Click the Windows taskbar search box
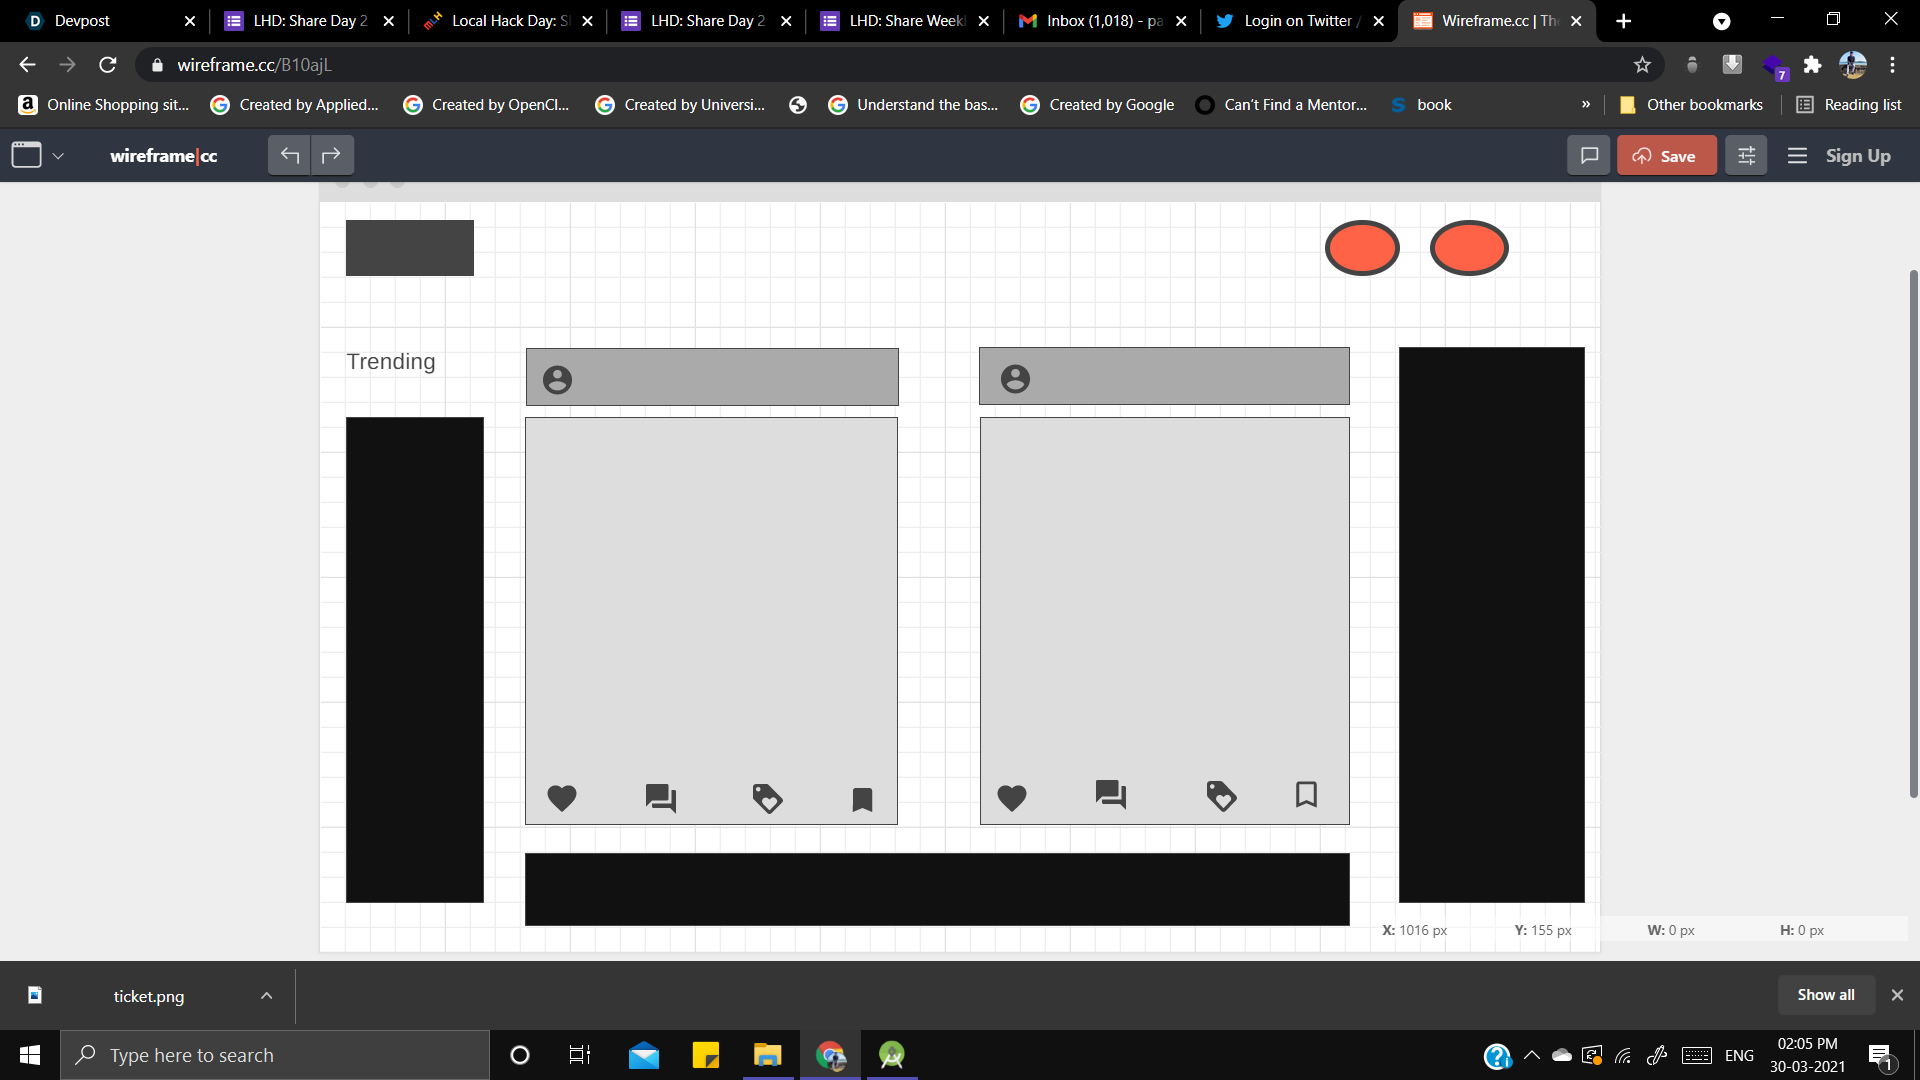Viewport: 1920px width, 1080px height. 275,1055
